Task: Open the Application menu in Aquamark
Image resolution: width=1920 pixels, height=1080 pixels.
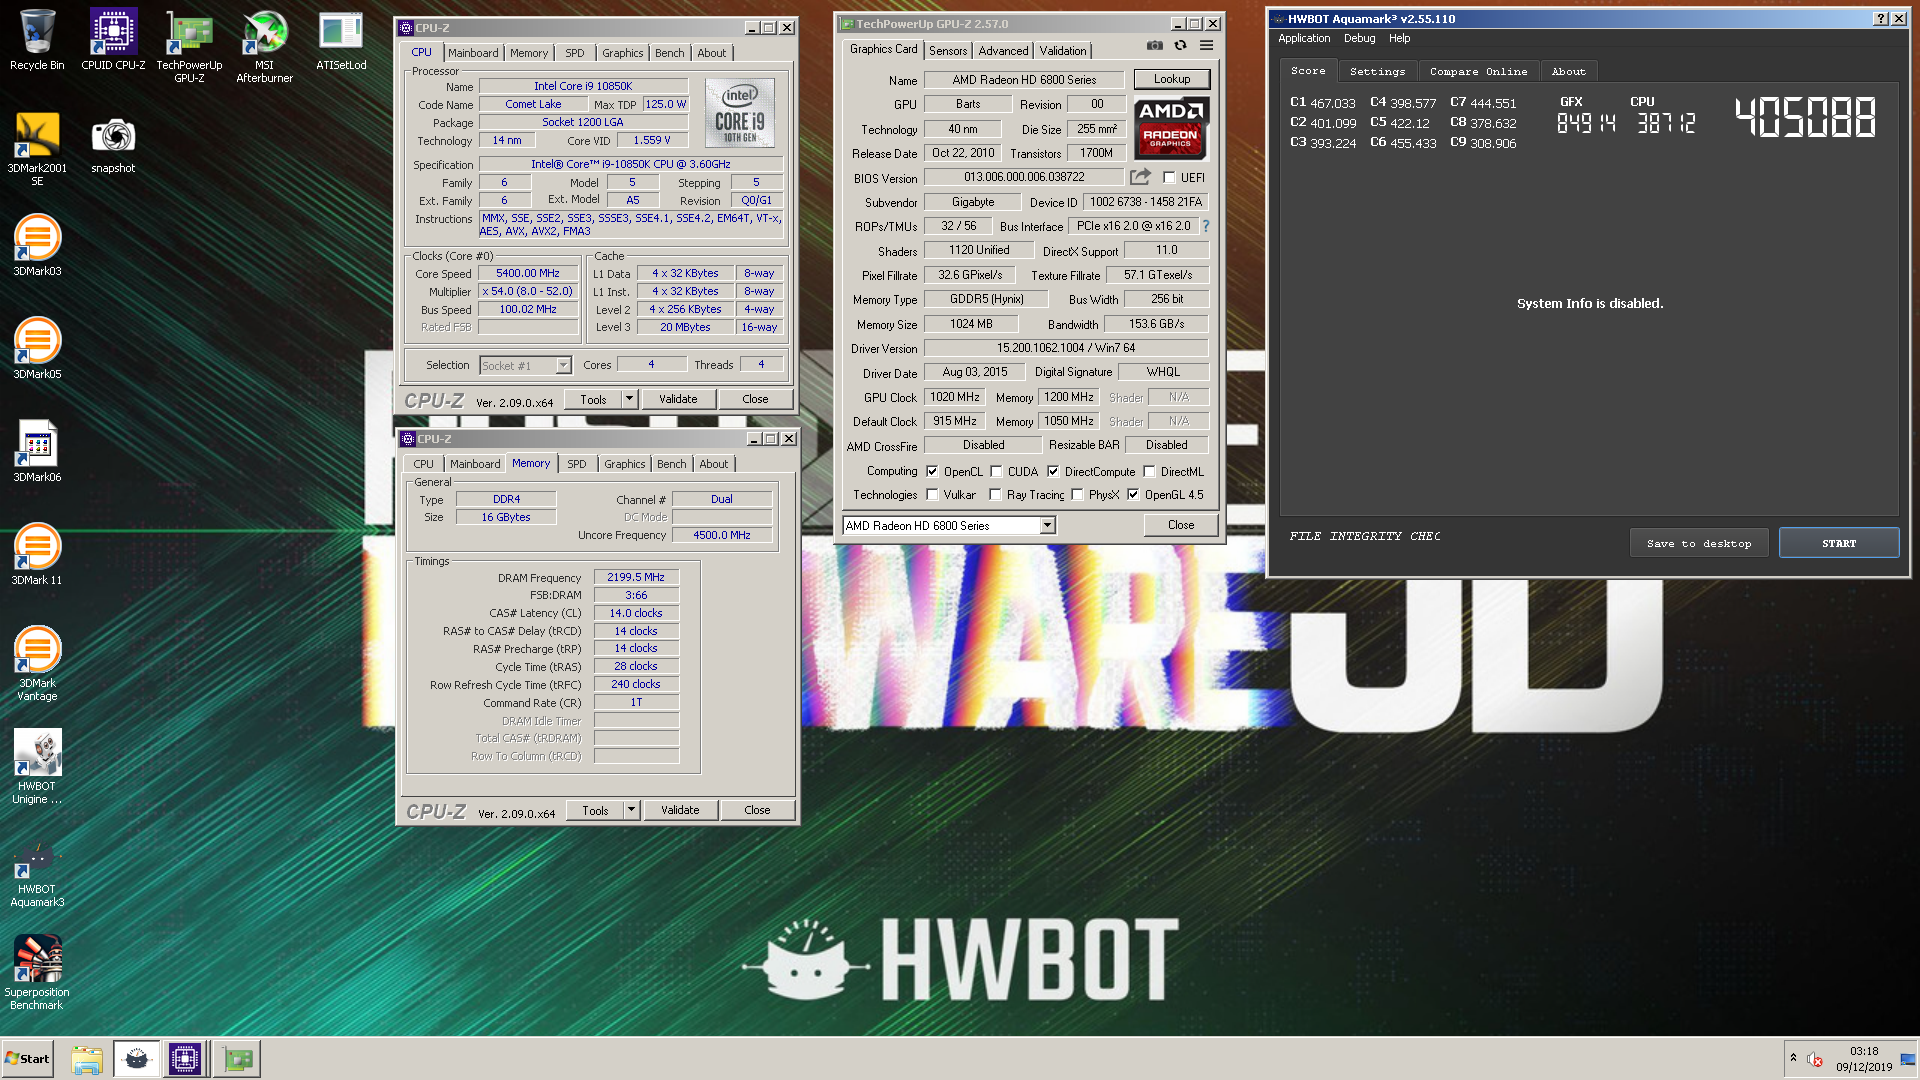Action: (x=1304, y=39)
